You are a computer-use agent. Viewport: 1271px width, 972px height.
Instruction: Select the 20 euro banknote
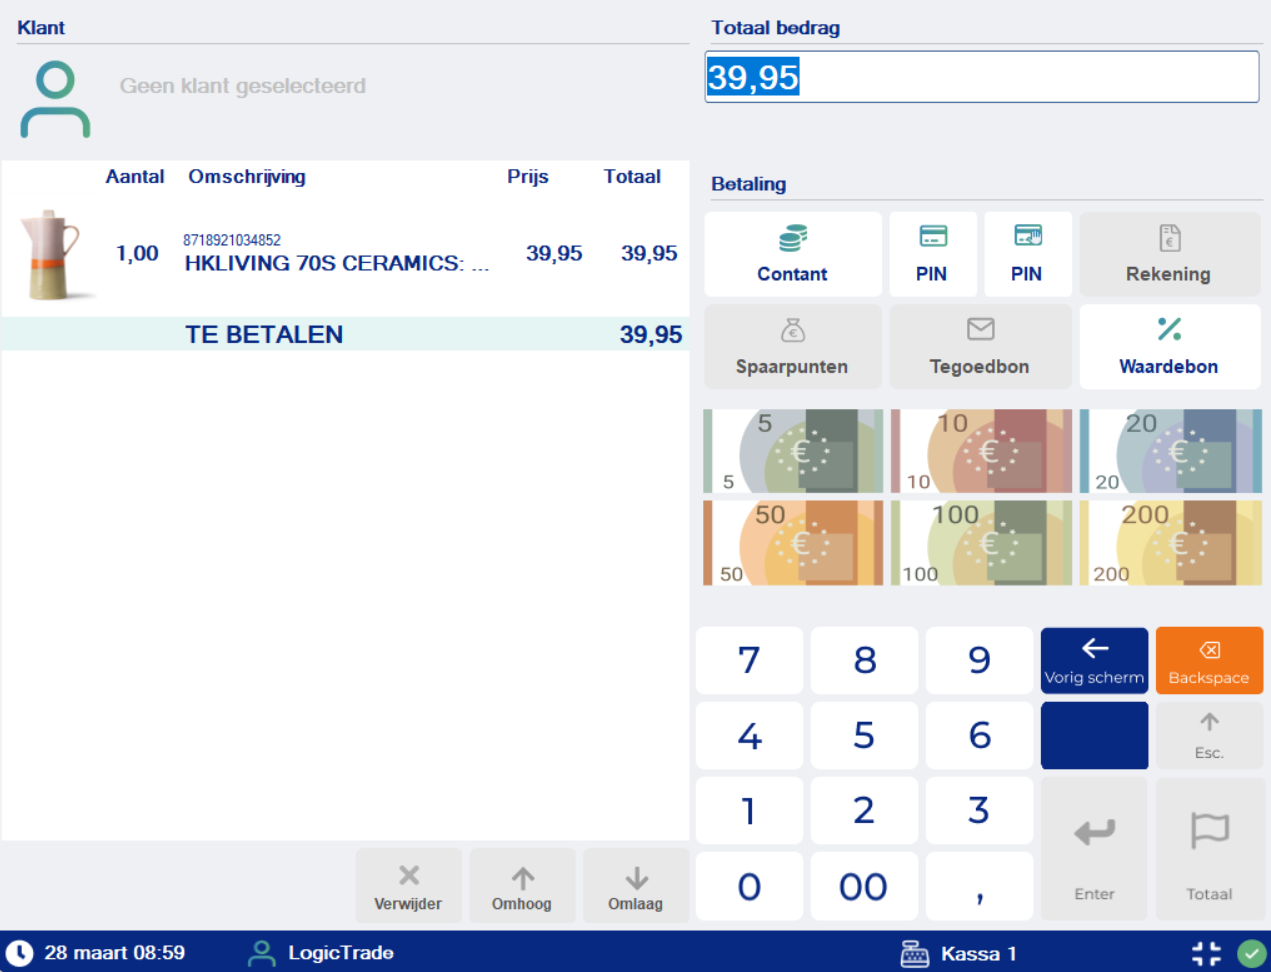click(1170, 451)
